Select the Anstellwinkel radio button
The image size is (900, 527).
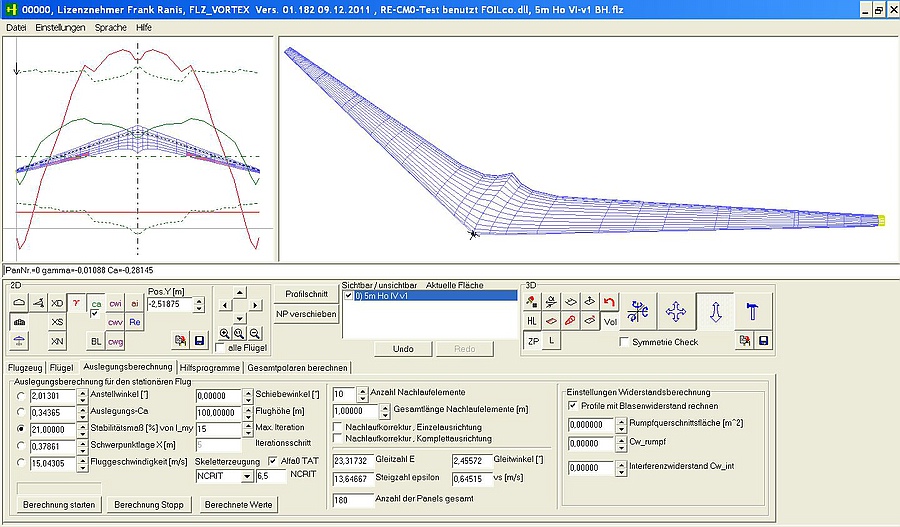pos(21,396)
